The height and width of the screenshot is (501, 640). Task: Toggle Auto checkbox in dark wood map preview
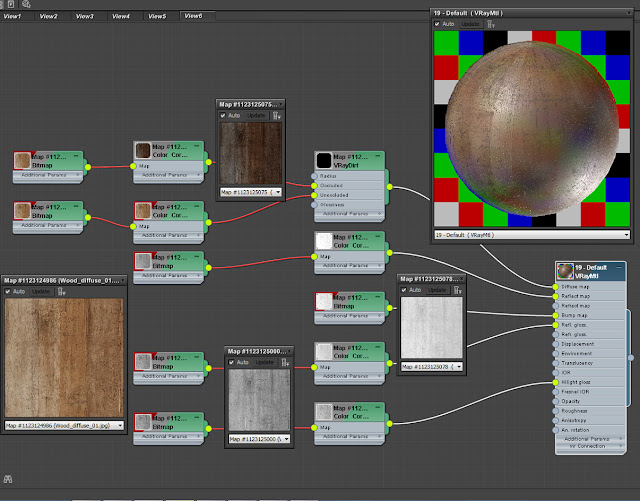coord(223,115)
